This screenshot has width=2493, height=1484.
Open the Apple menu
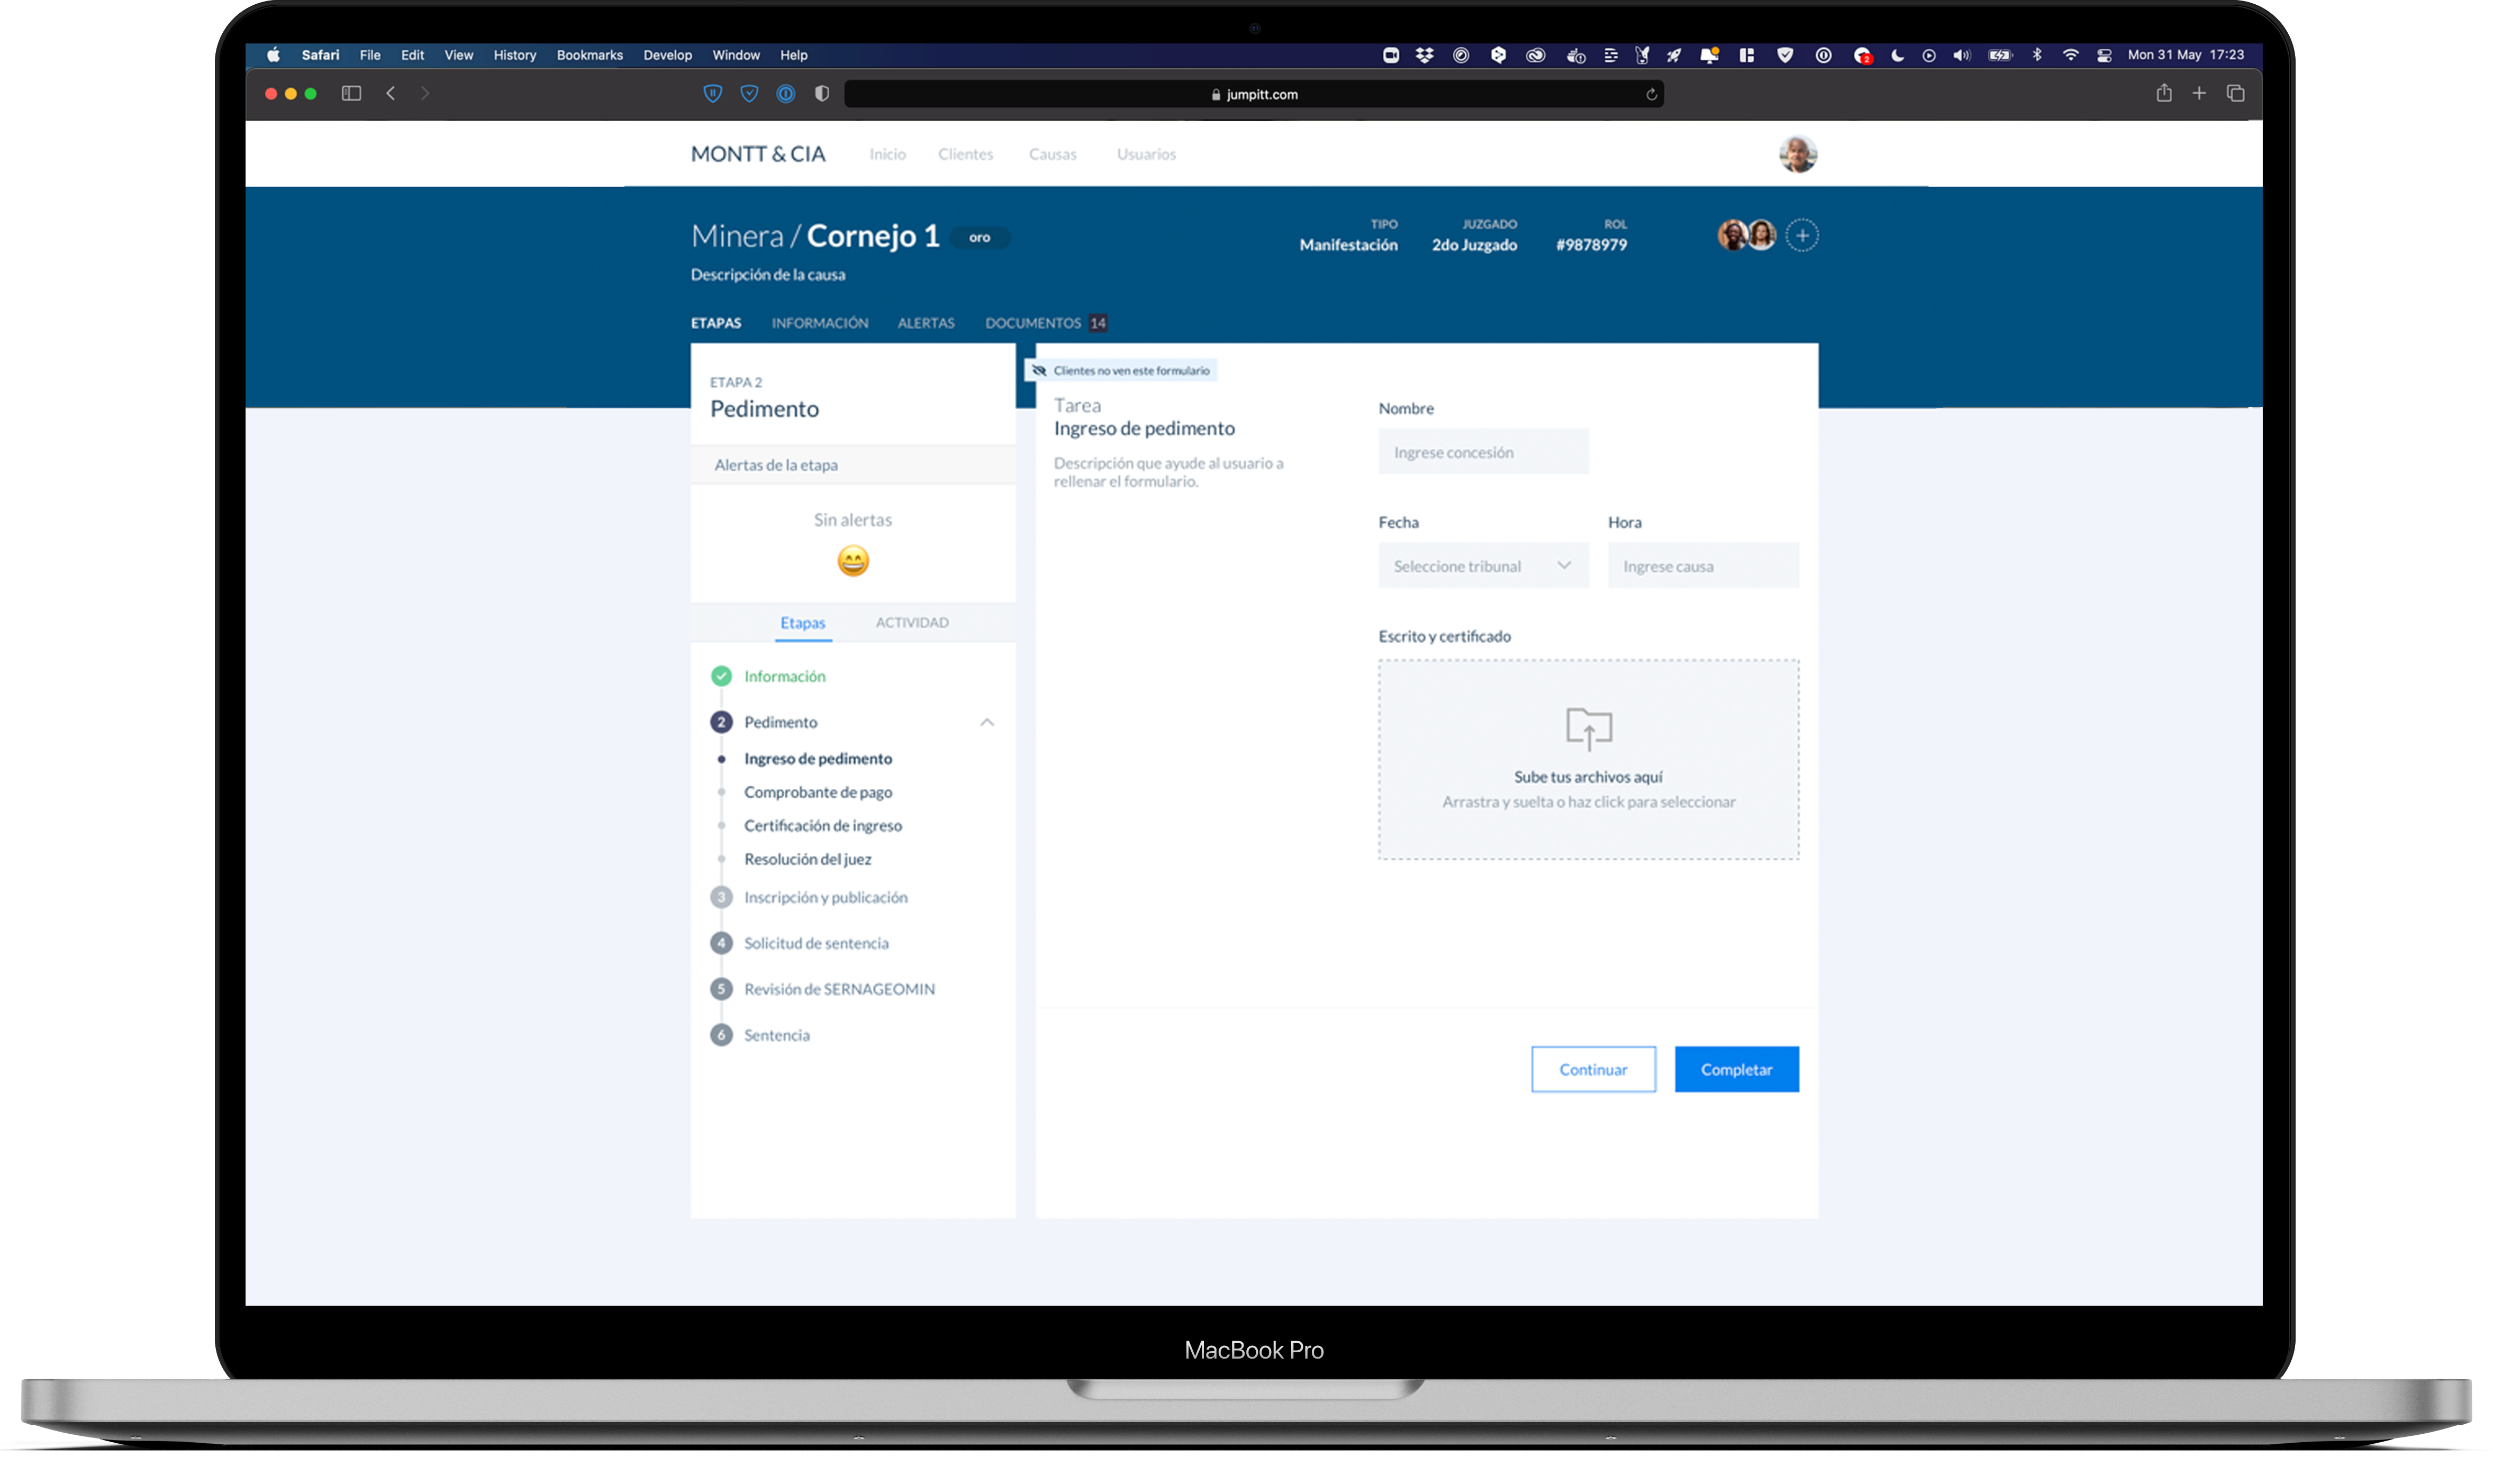(273, 55)
